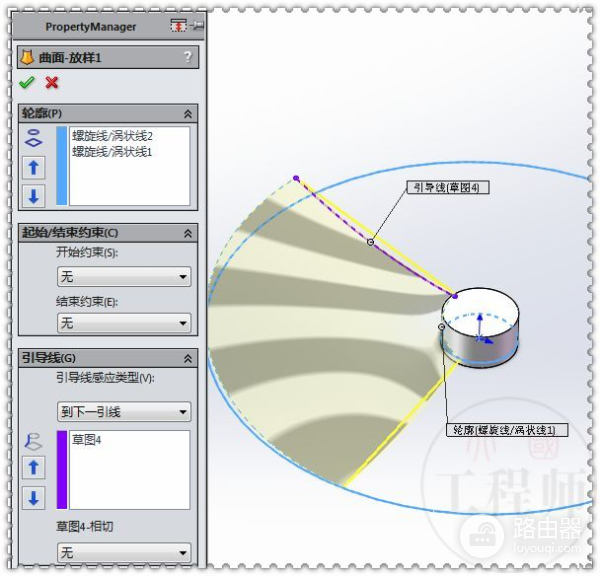The height and width of the screenshot is (576, 600).
Task: Click the profile selection icon in 轮廓
Action: (34, 138)
